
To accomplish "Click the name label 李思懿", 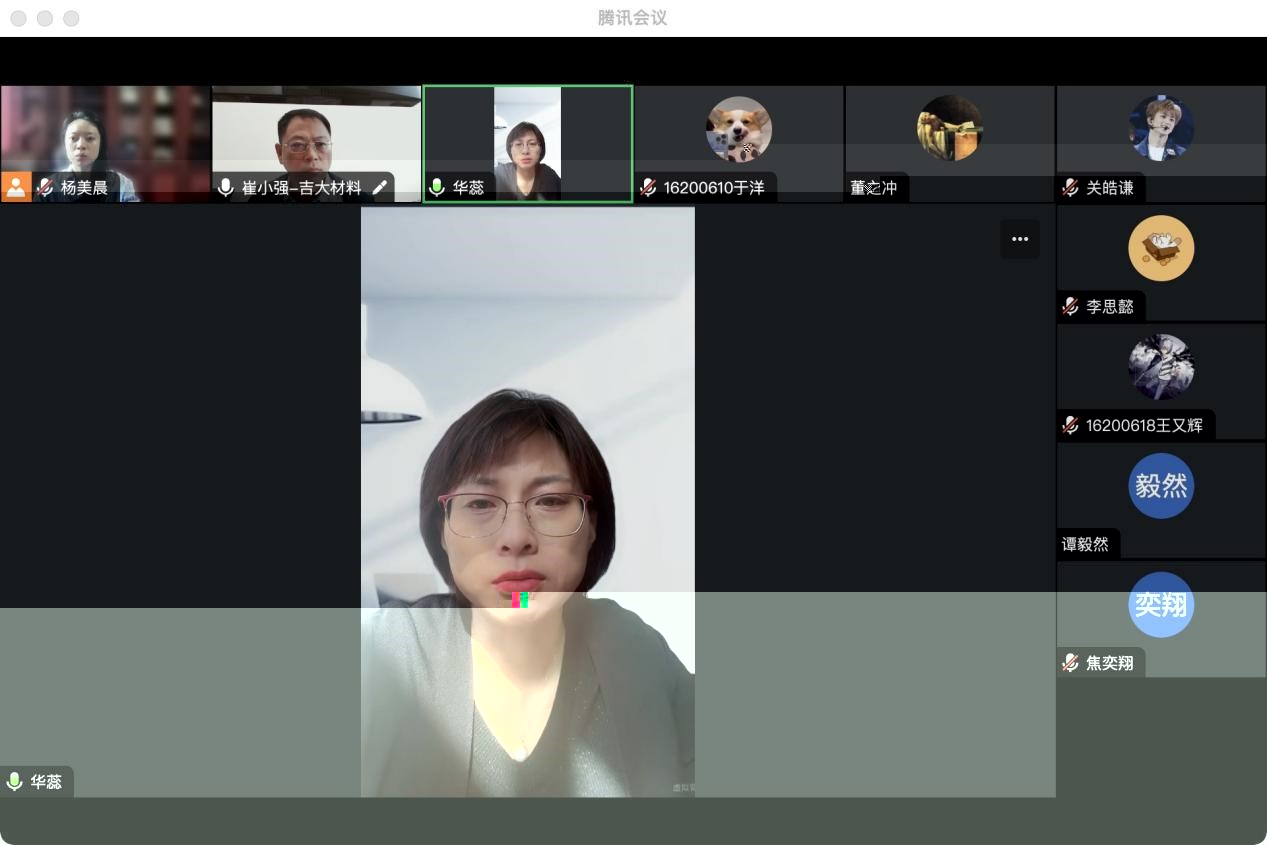I will coord(1110,306).
